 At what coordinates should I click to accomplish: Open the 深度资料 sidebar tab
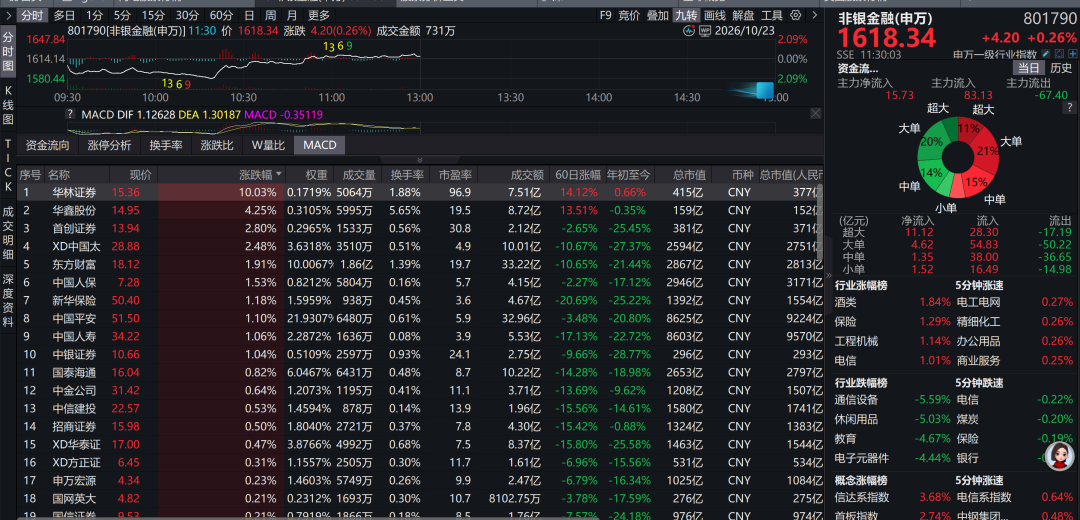(8, 302)
